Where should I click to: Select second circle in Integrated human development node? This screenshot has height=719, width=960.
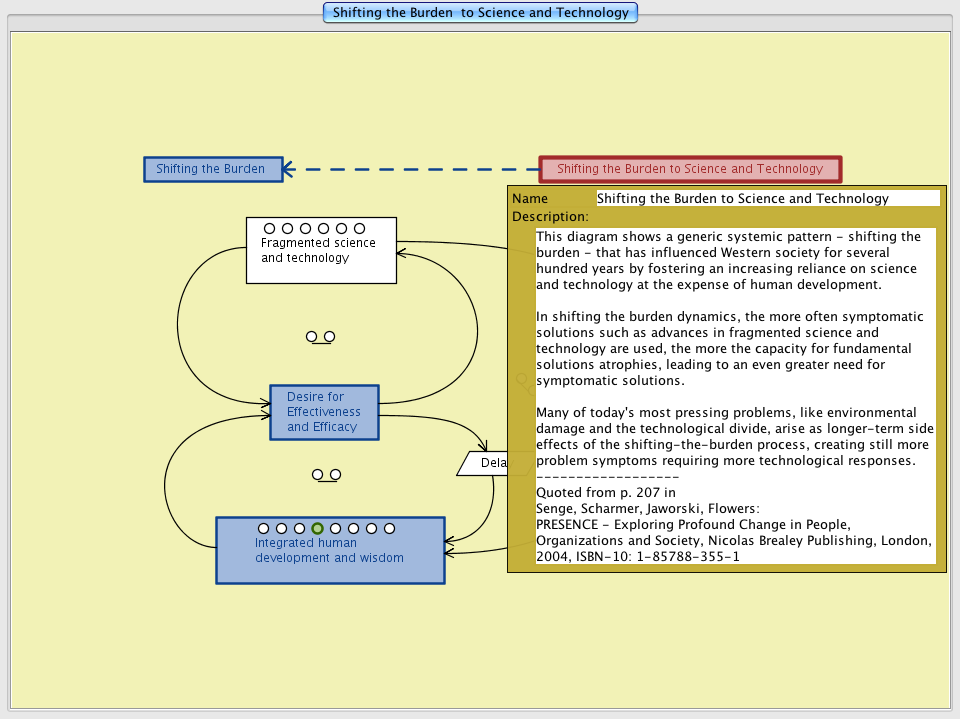[282, 528]
